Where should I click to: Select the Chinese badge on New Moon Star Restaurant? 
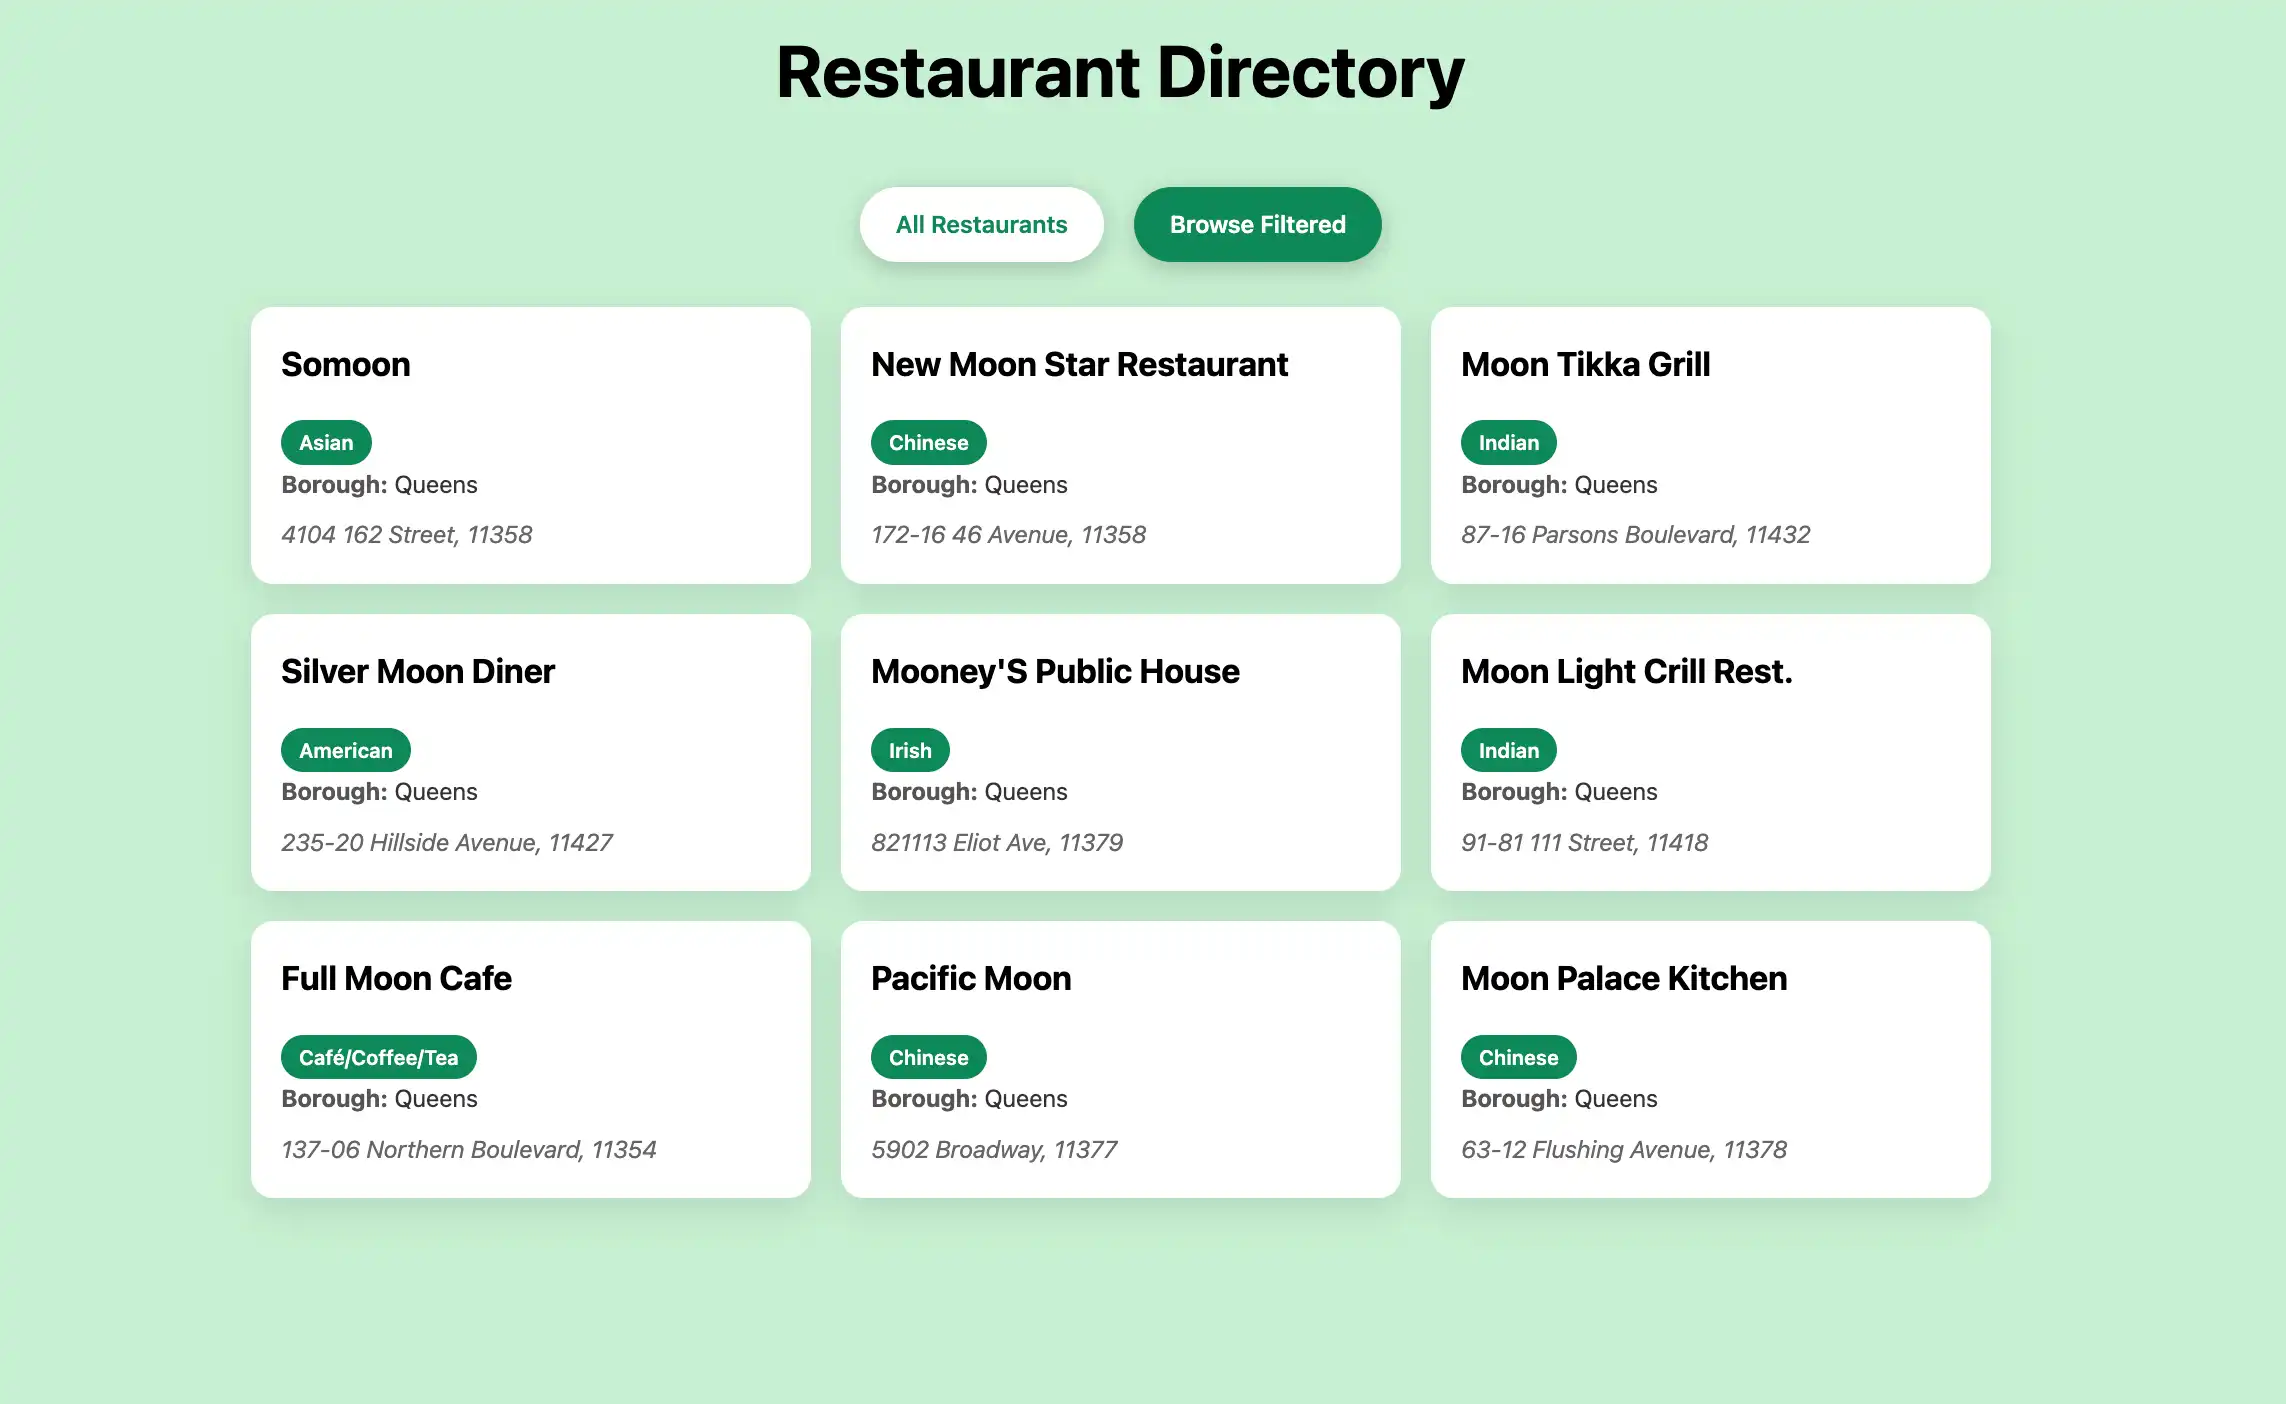coord(927,442)
